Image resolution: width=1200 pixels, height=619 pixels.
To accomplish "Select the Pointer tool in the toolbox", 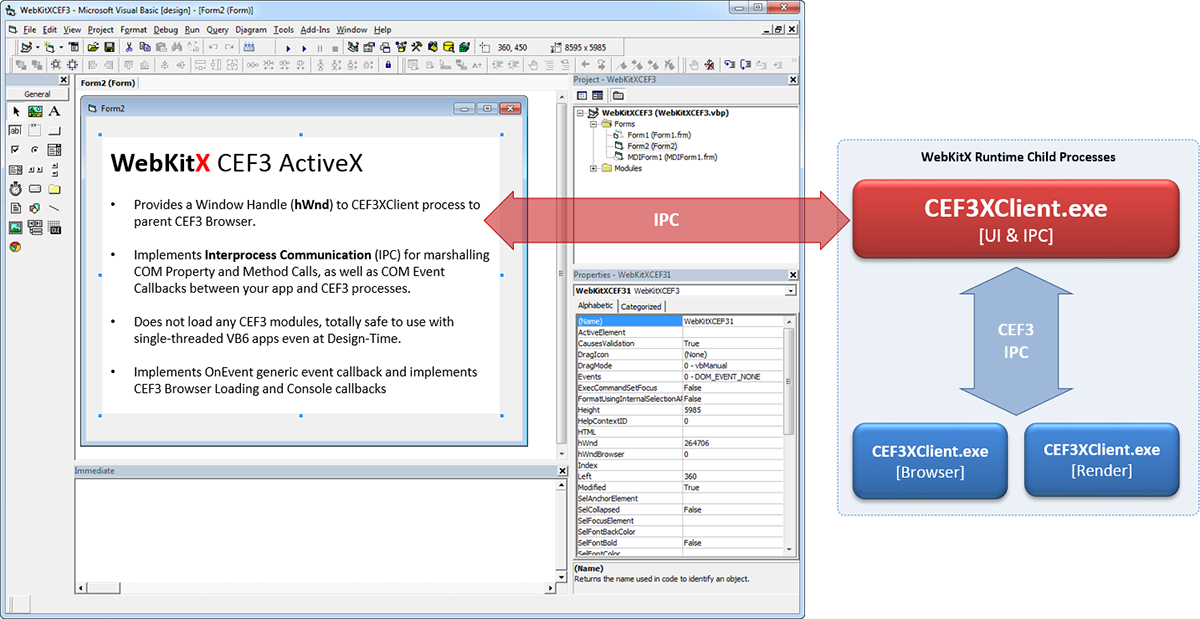I will (x=16, y=111).
